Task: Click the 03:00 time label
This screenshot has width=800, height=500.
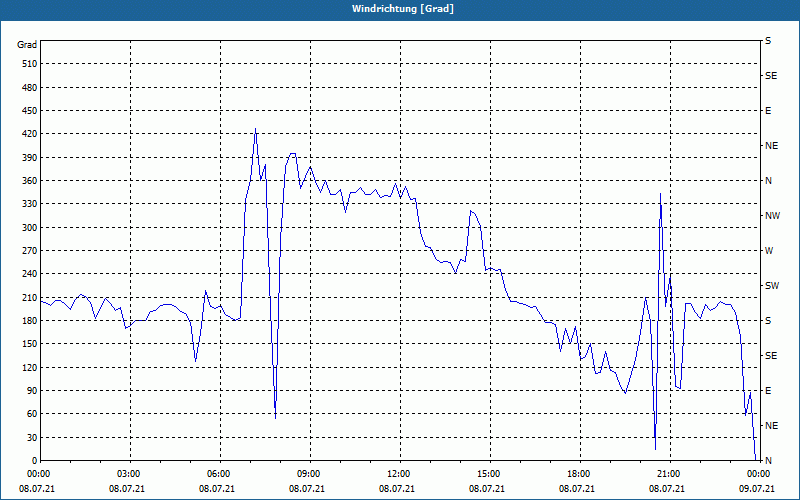Action: (x=127, y=474)
